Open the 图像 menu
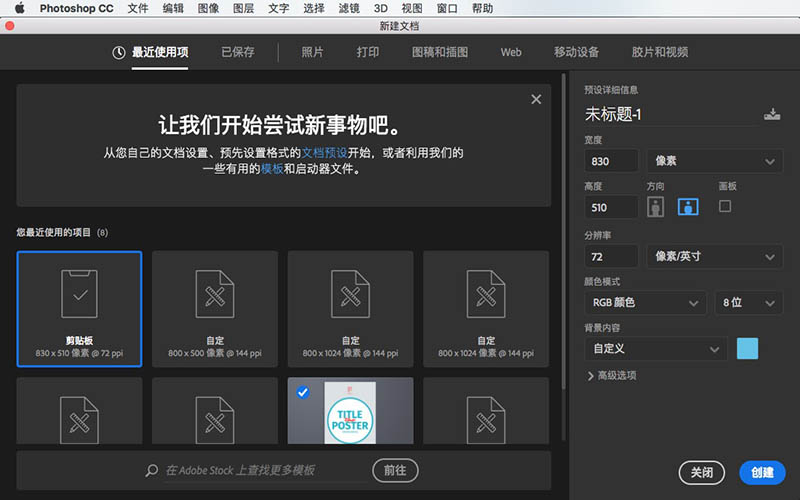 [208, 8]
